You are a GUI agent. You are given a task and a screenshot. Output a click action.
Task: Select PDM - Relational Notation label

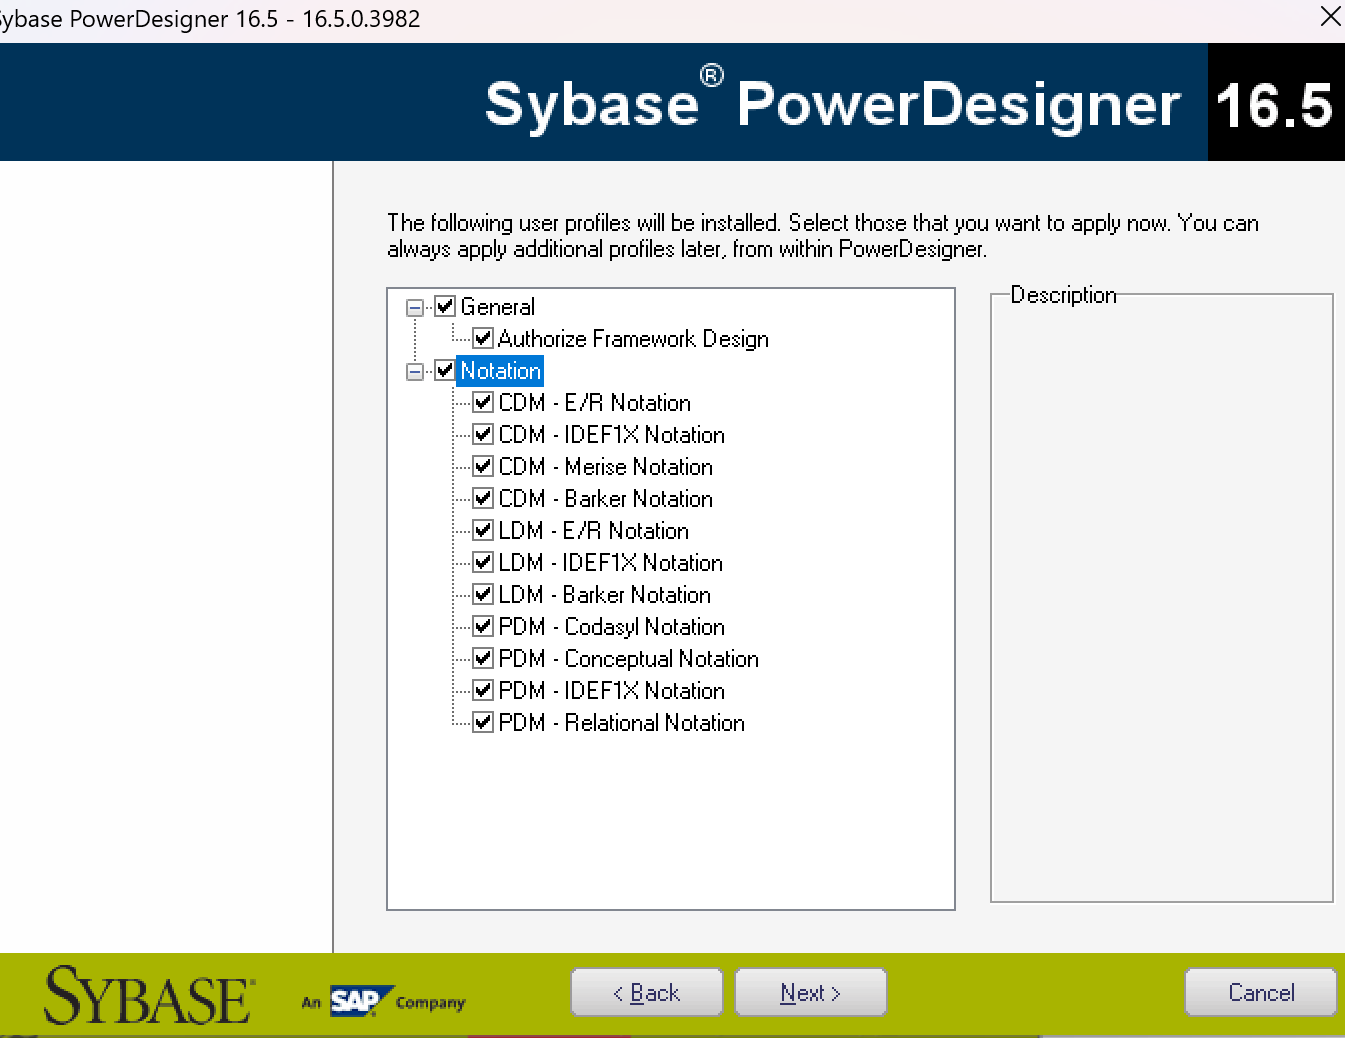622,723
